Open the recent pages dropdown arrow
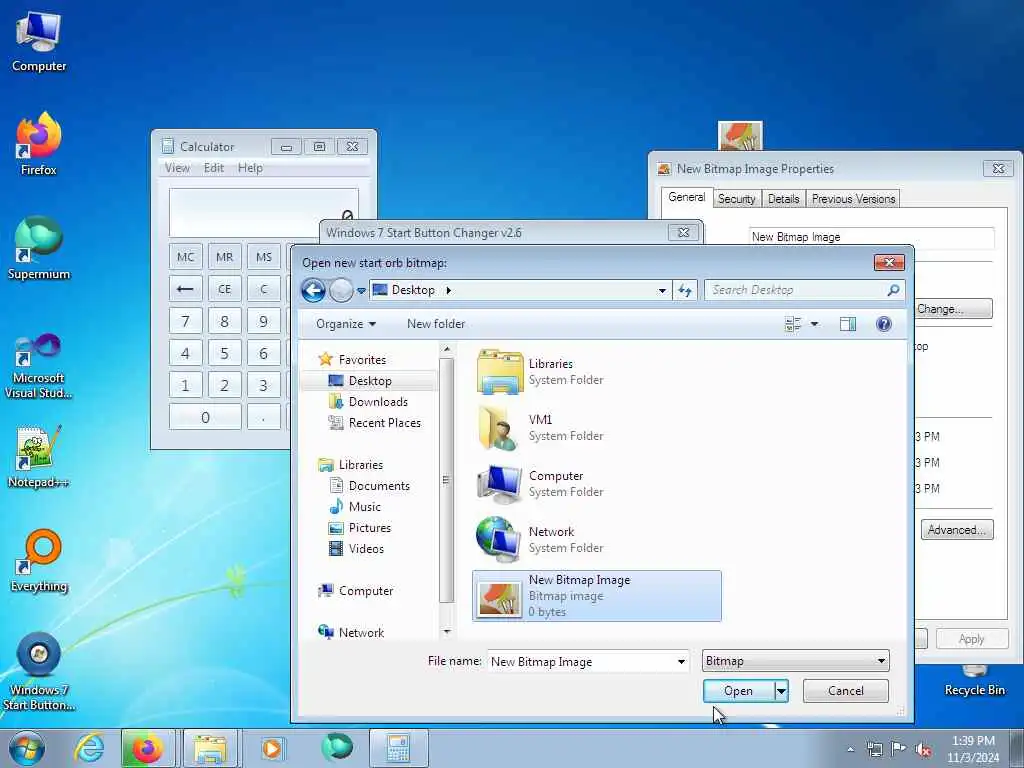Image resolution: width=1024 pixels, height=768 pixels. coord(361,291)
